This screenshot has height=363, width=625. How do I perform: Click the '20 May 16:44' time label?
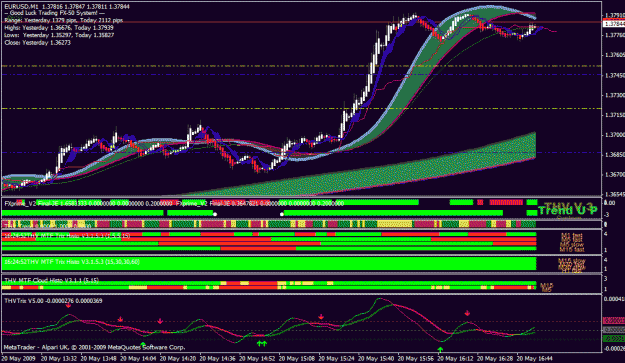click(x=535, y=358)
